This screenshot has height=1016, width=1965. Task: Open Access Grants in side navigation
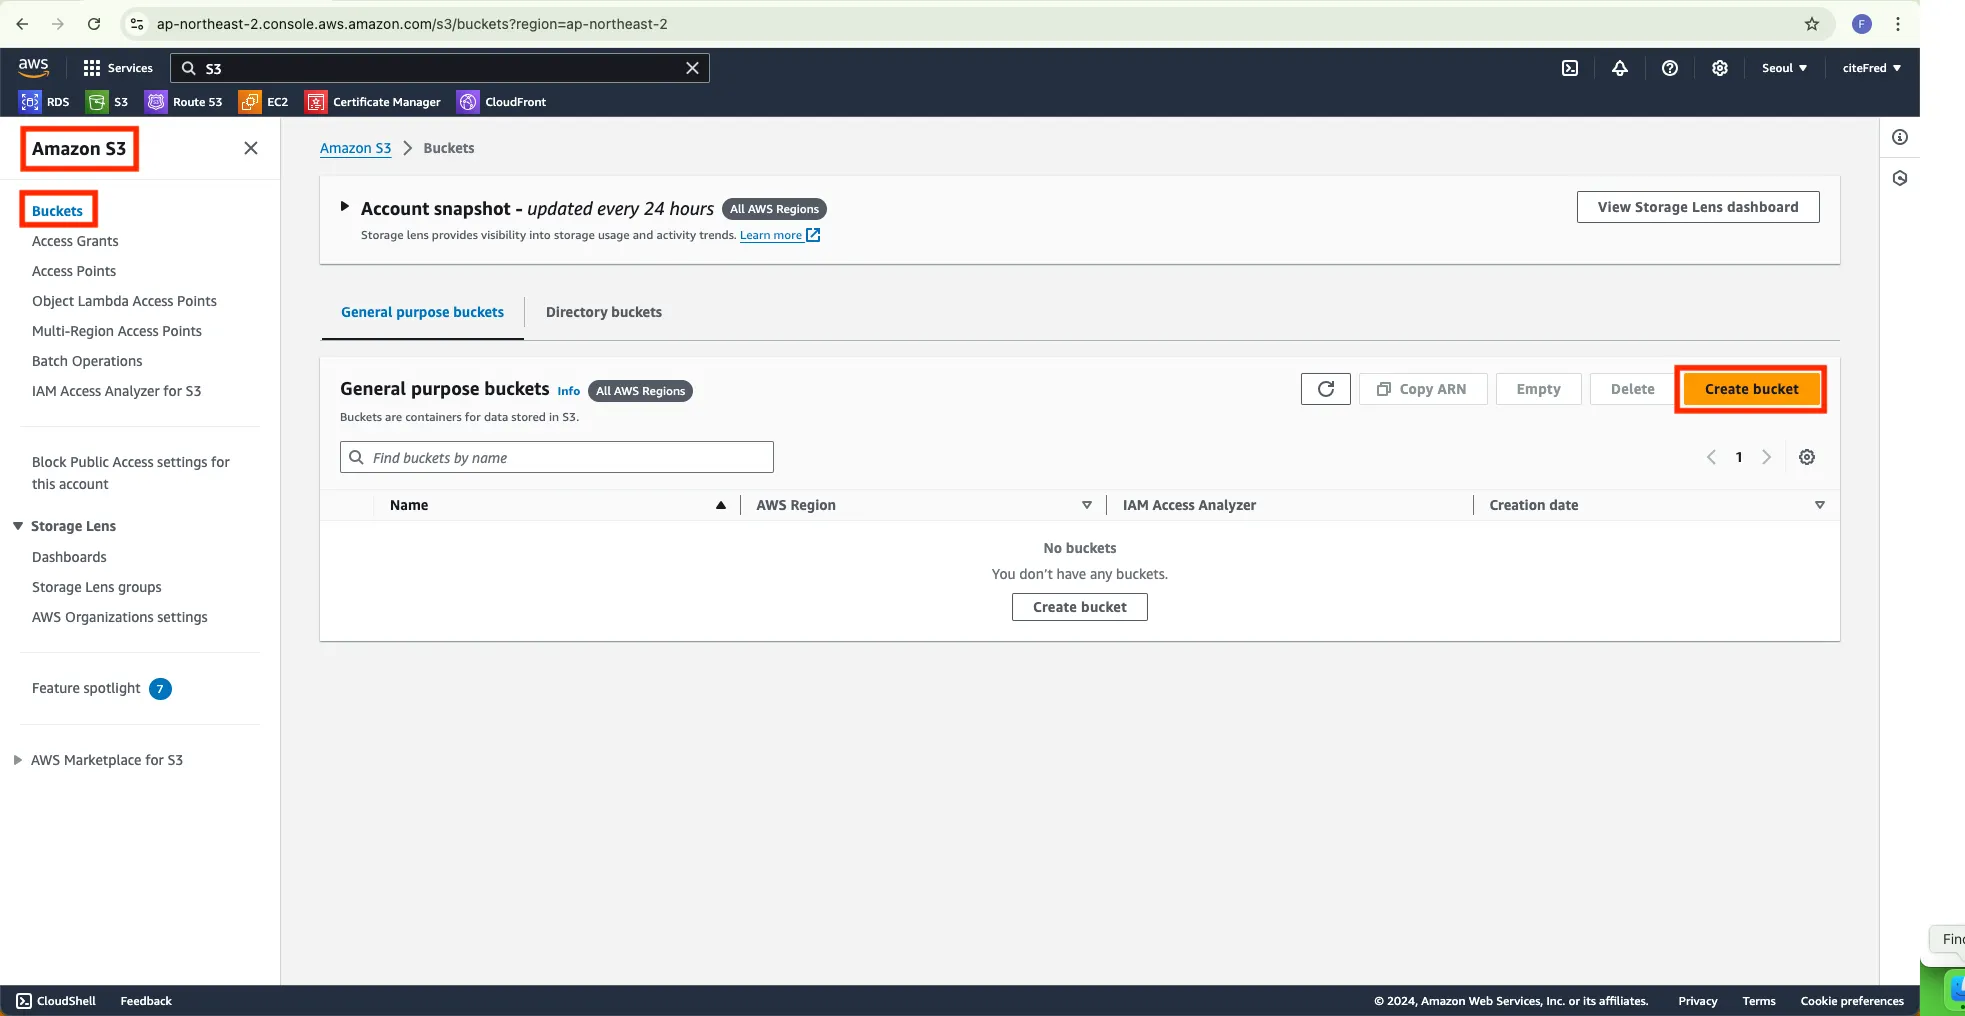[75, 241]
